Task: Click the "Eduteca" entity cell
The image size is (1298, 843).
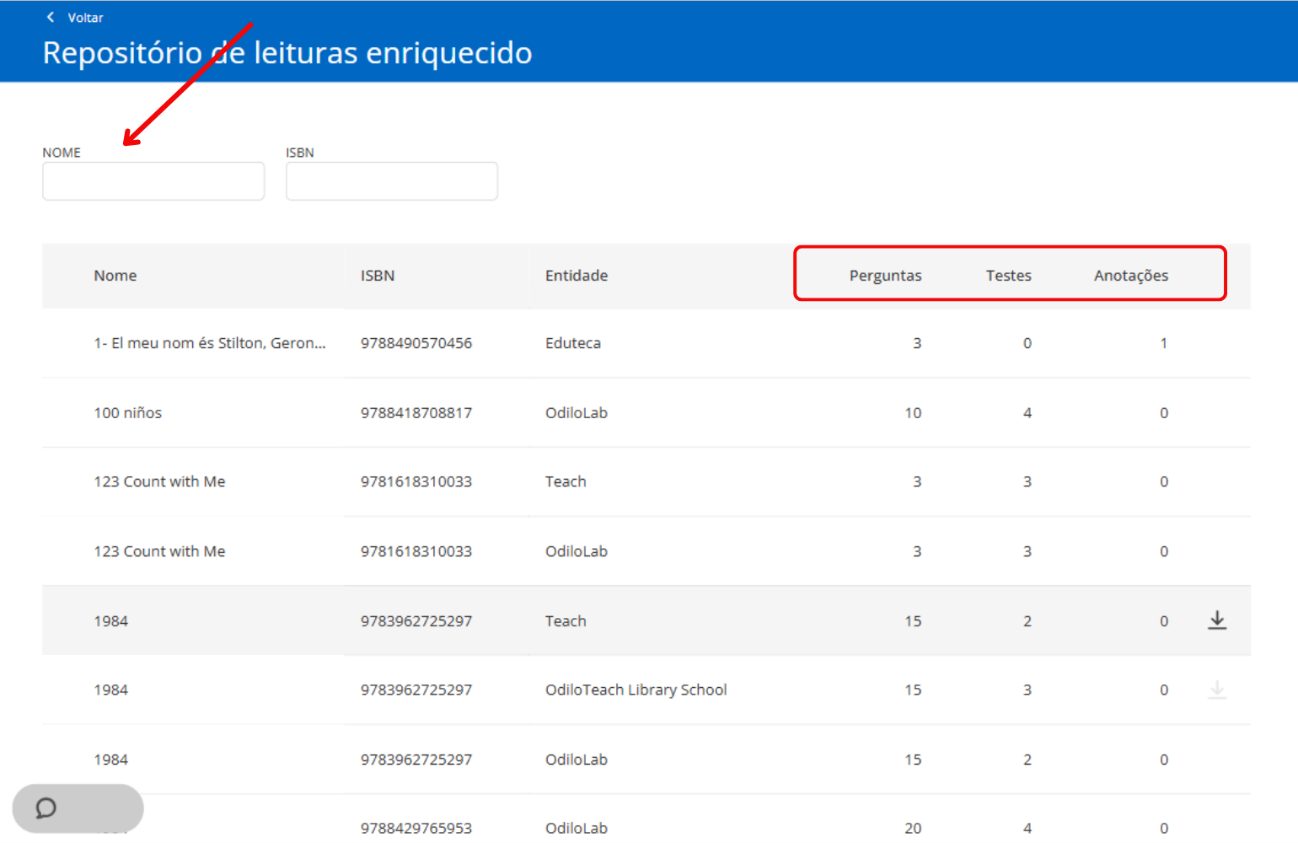Action: [573, 343]
